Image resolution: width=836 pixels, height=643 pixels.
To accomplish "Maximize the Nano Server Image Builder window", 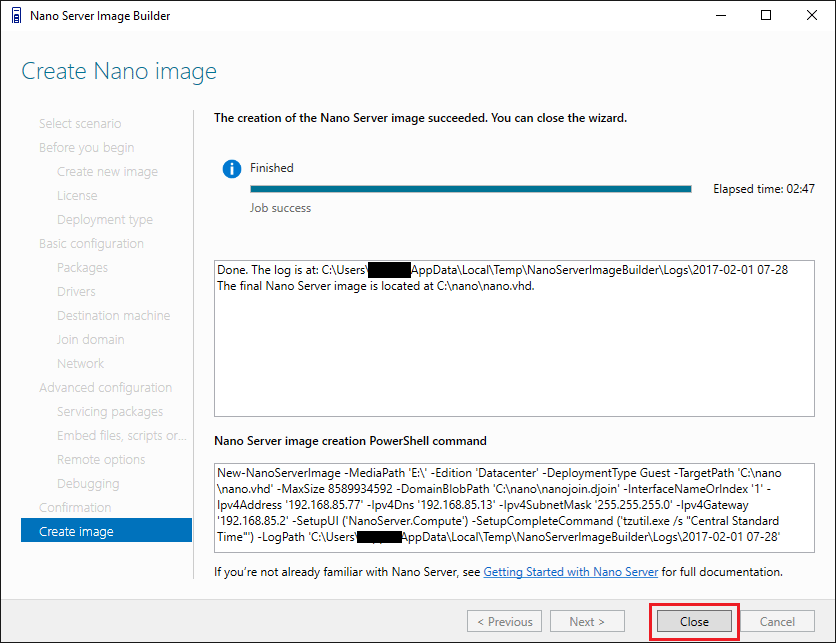I will click(766, 15).
